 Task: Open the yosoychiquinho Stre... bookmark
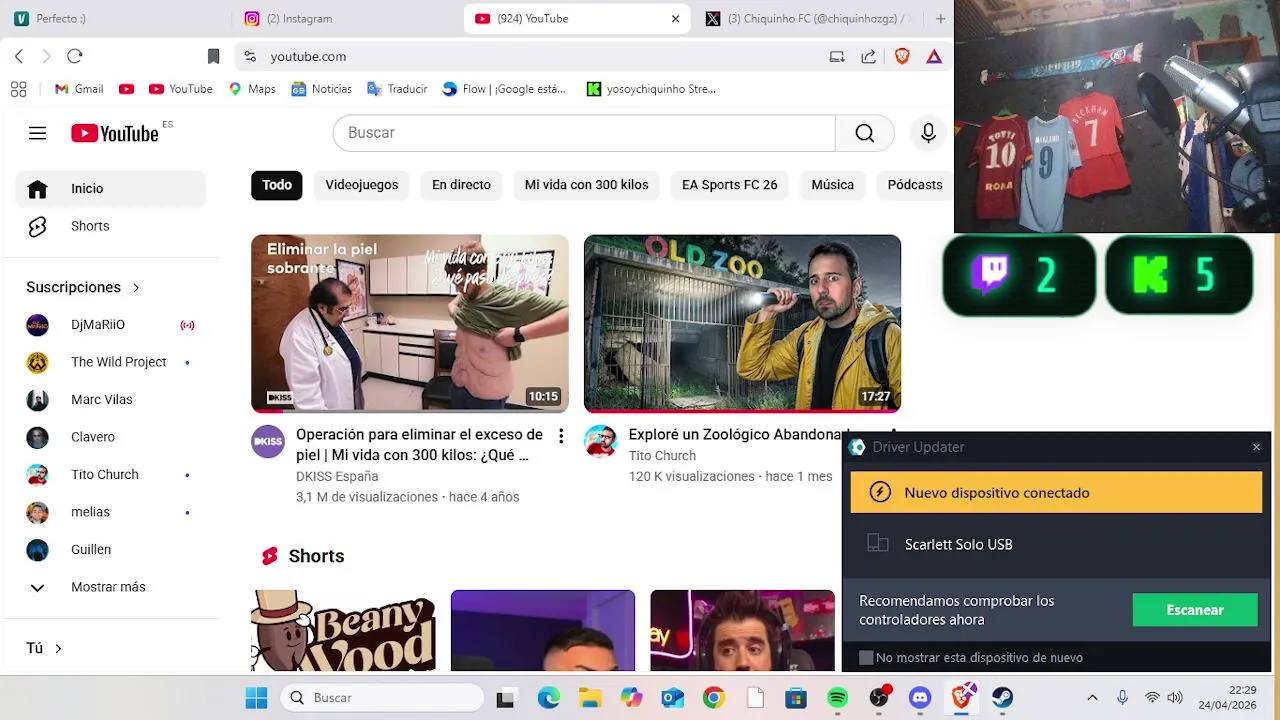[x=651, y=89]
